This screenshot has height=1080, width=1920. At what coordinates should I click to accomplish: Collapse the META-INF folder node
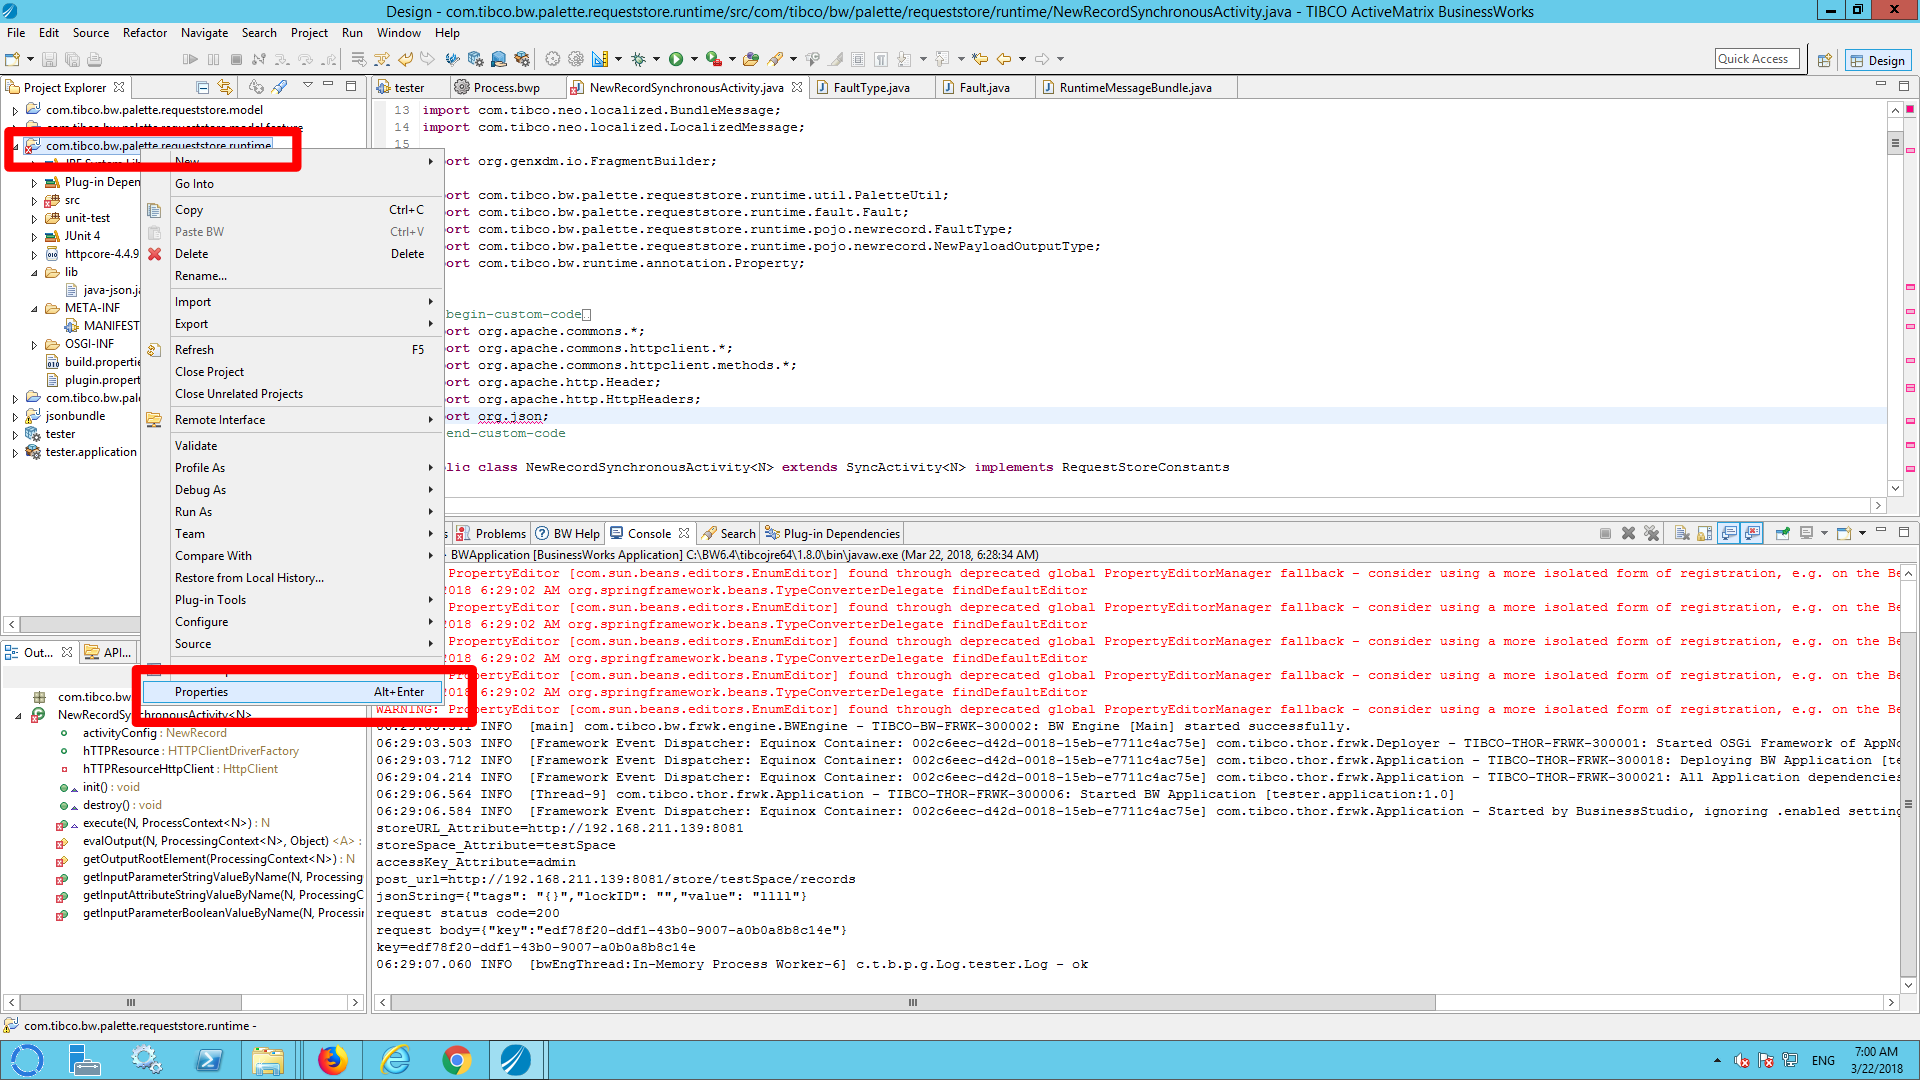[34, 309]
